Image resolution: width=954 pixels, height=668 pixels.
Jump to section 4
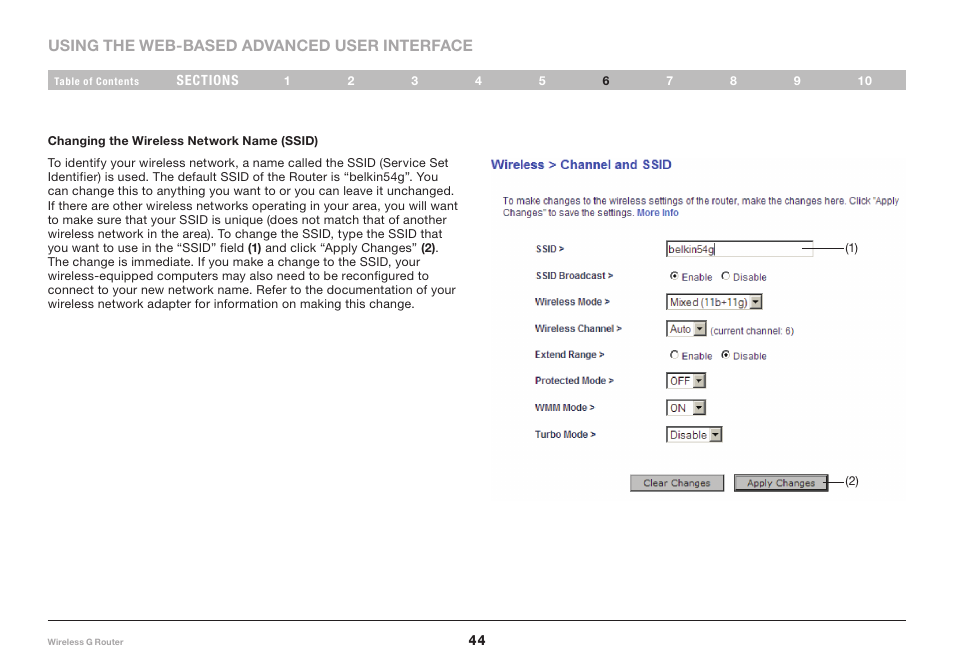478,81
